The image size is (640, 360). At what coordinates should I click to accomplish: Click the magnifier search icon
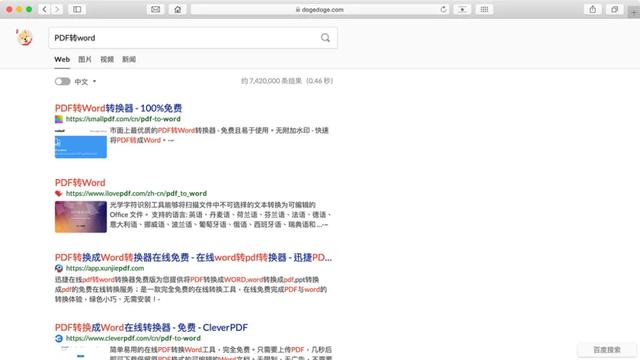click(325, 38)
